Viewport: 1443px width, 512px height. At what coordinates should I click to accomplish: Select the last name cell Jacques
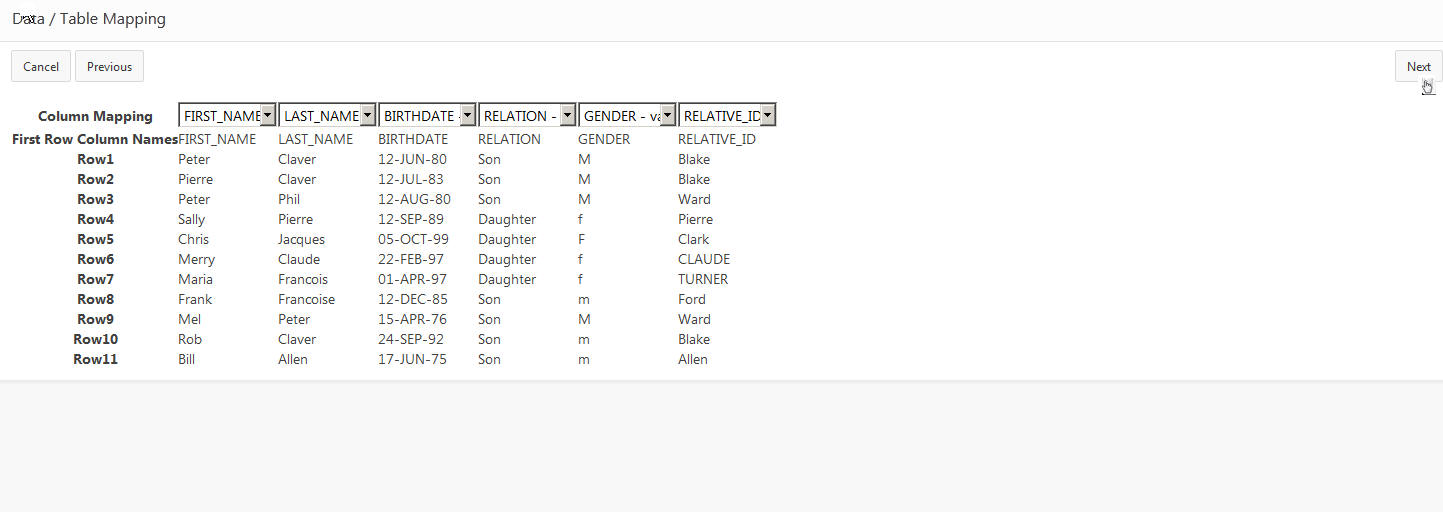point(301,239)
